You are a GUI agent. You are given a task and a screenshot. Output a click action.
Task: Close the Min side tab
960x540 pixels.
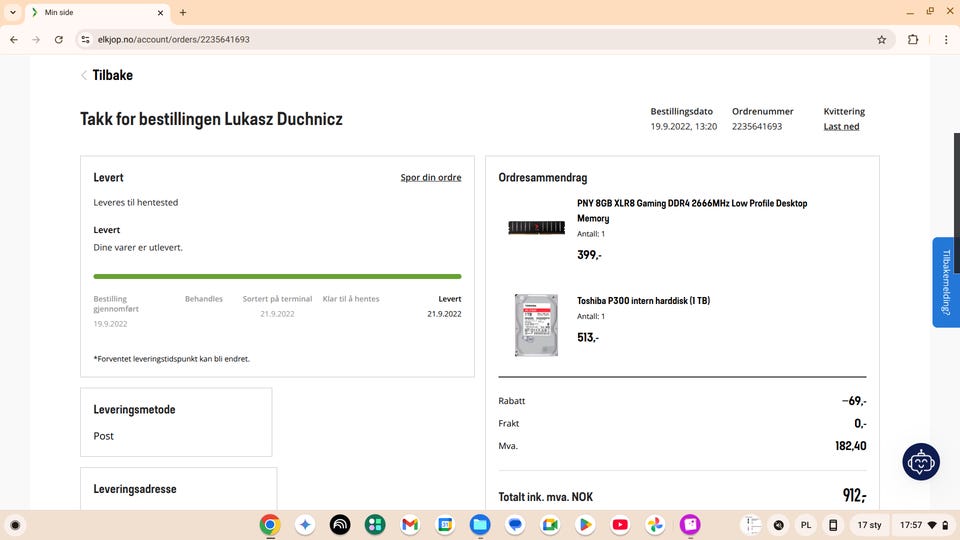click(x=160, y=12)
